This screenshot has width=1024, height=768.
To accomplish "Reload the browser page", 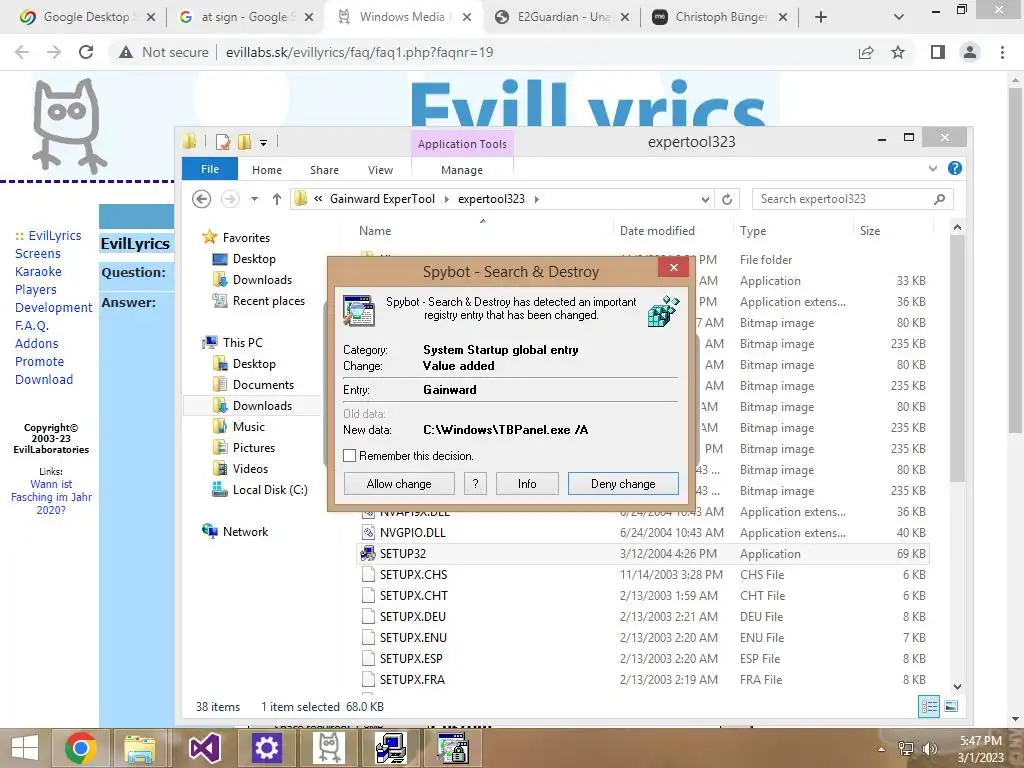I will [86, 52].
